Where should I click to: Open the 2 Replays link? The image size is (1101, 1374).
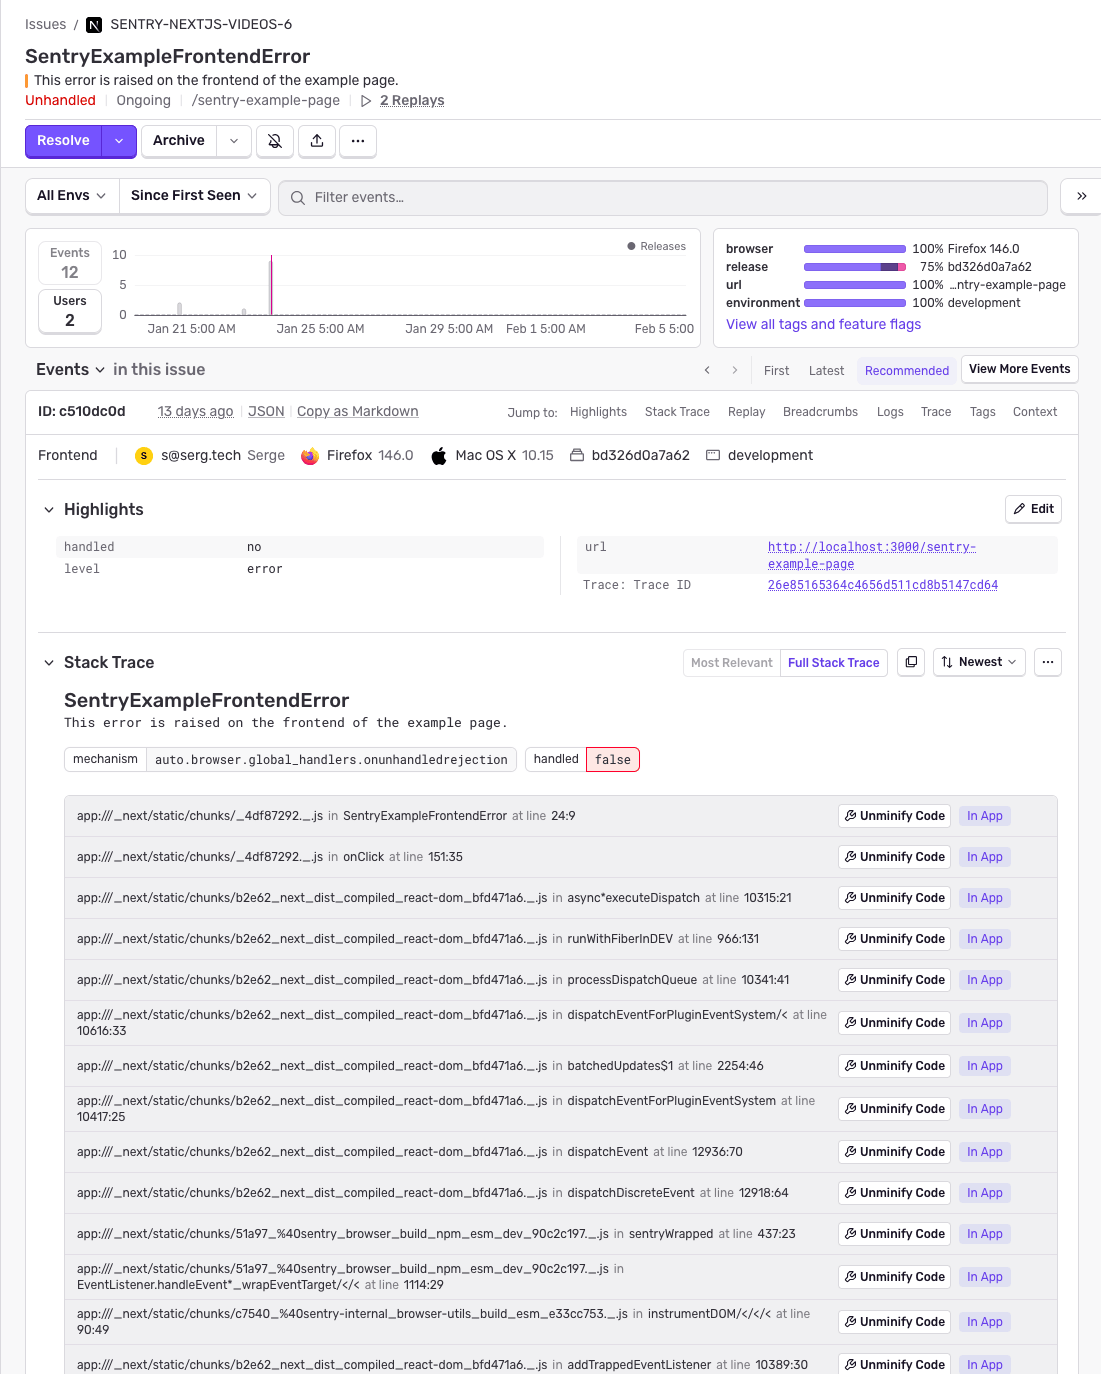411,100
